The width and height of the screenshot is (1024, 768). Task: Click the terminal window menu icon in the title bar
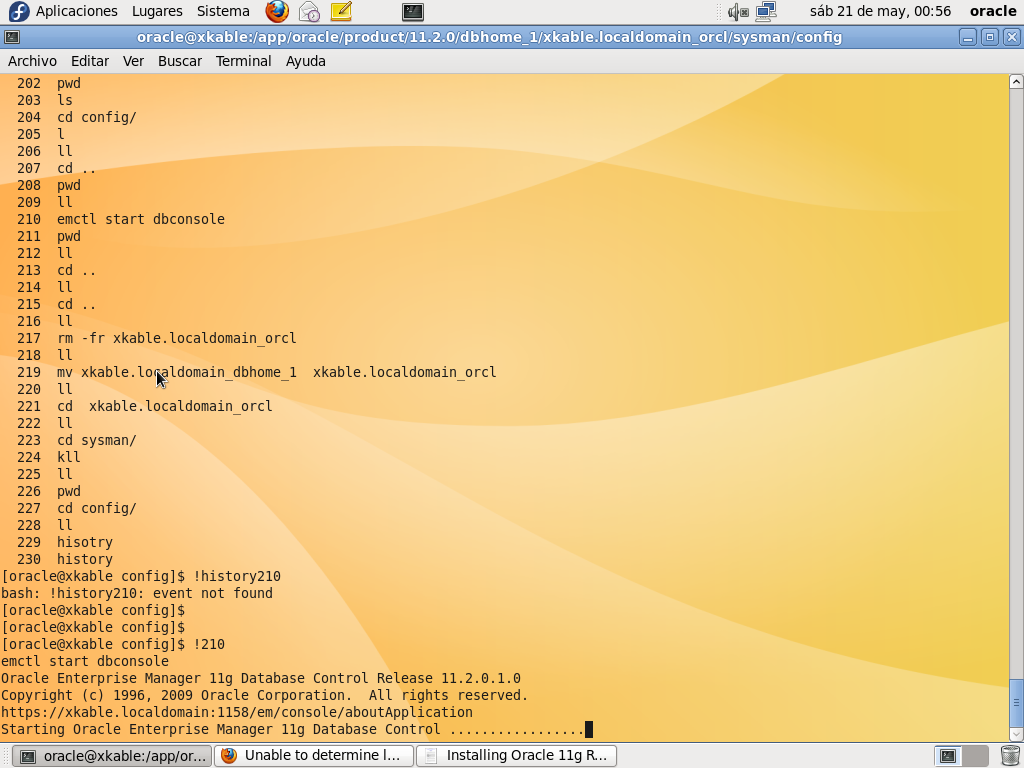click(12, 37)
